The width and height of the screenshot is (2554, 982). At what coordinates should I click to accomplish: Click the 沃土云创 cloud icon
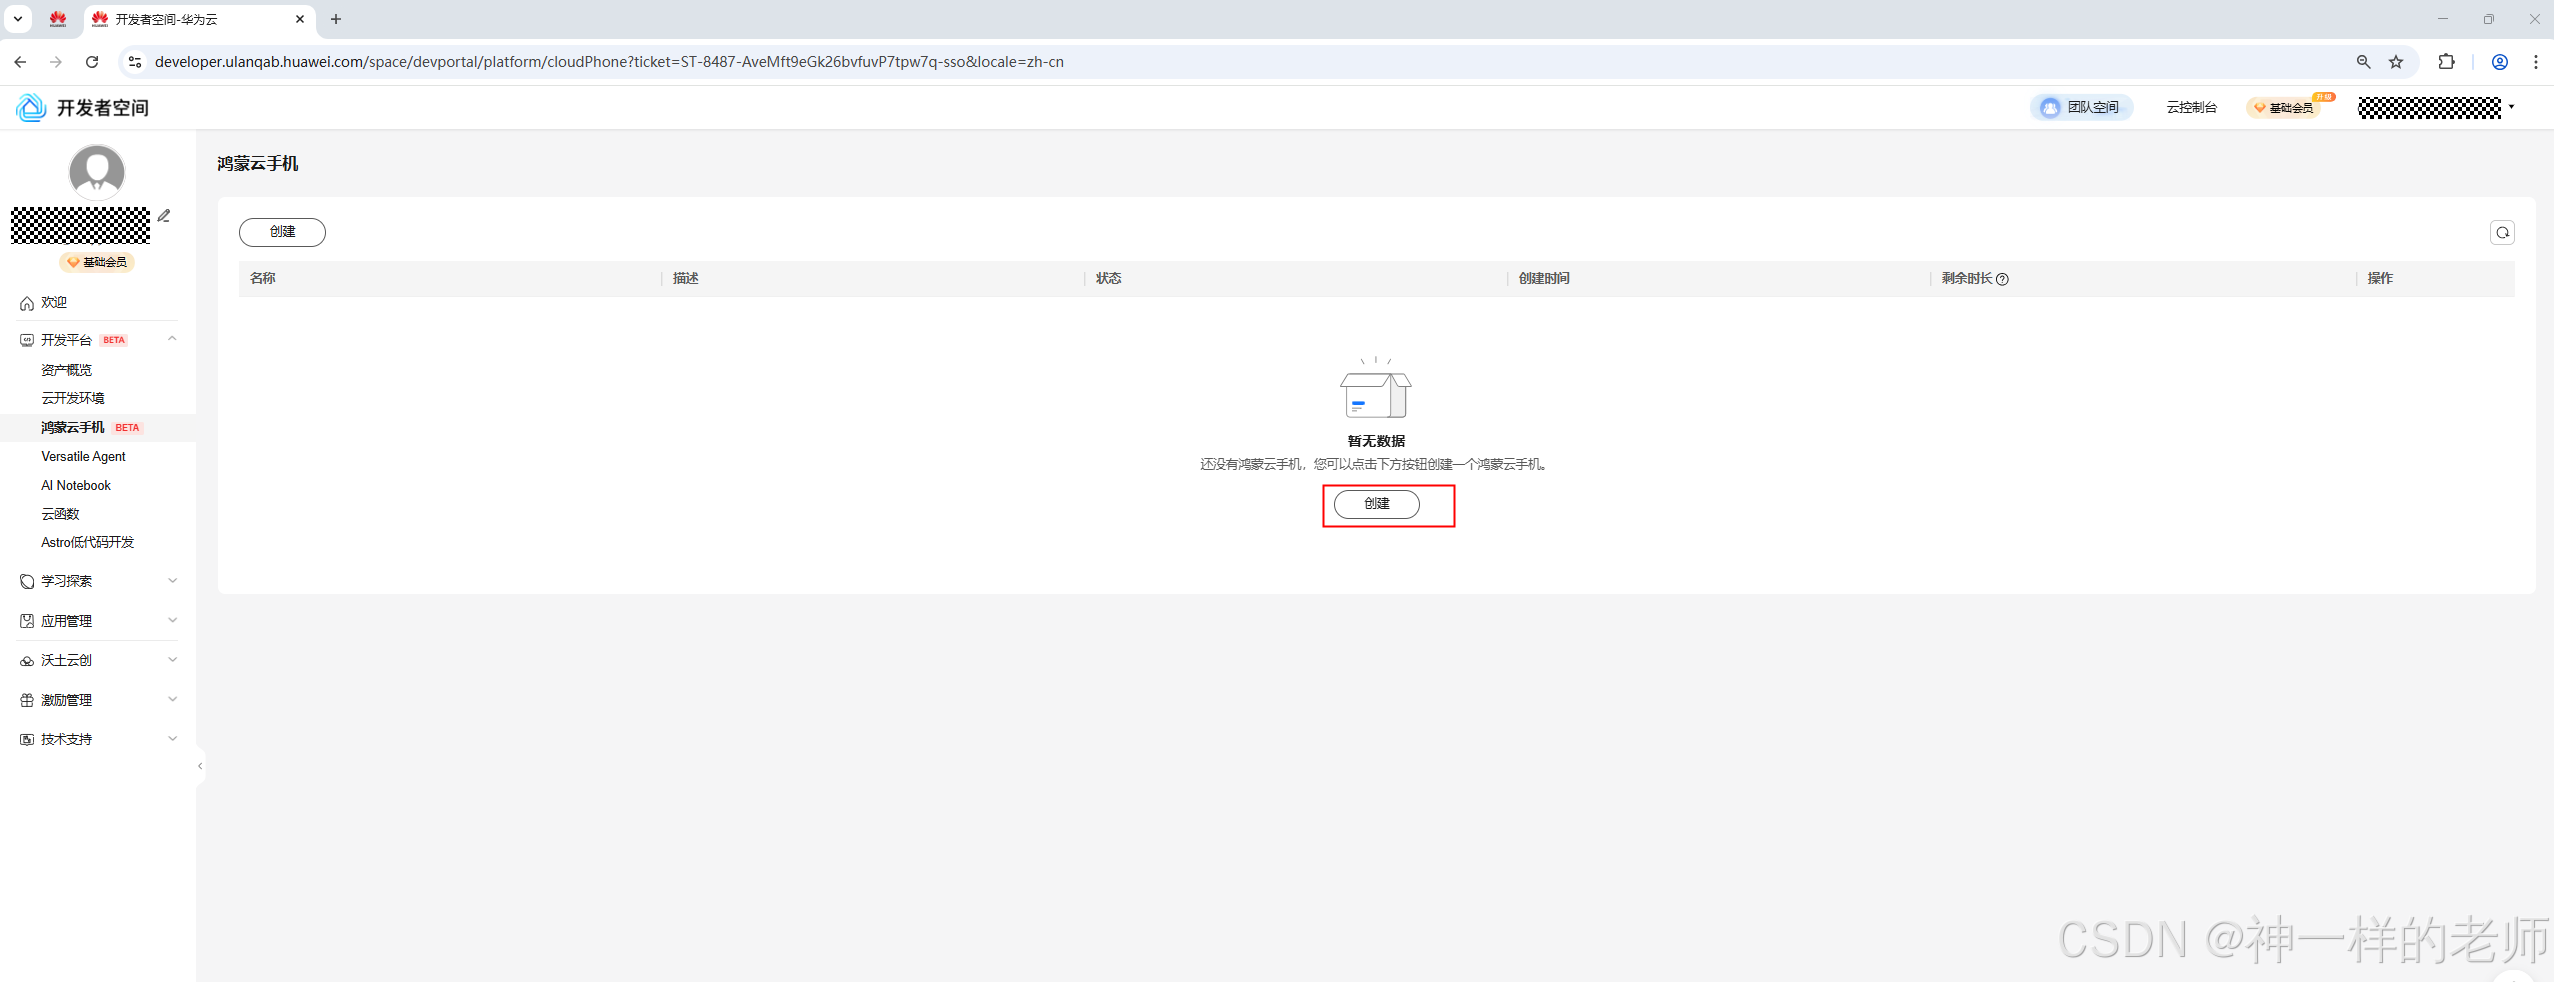point(27,661)
